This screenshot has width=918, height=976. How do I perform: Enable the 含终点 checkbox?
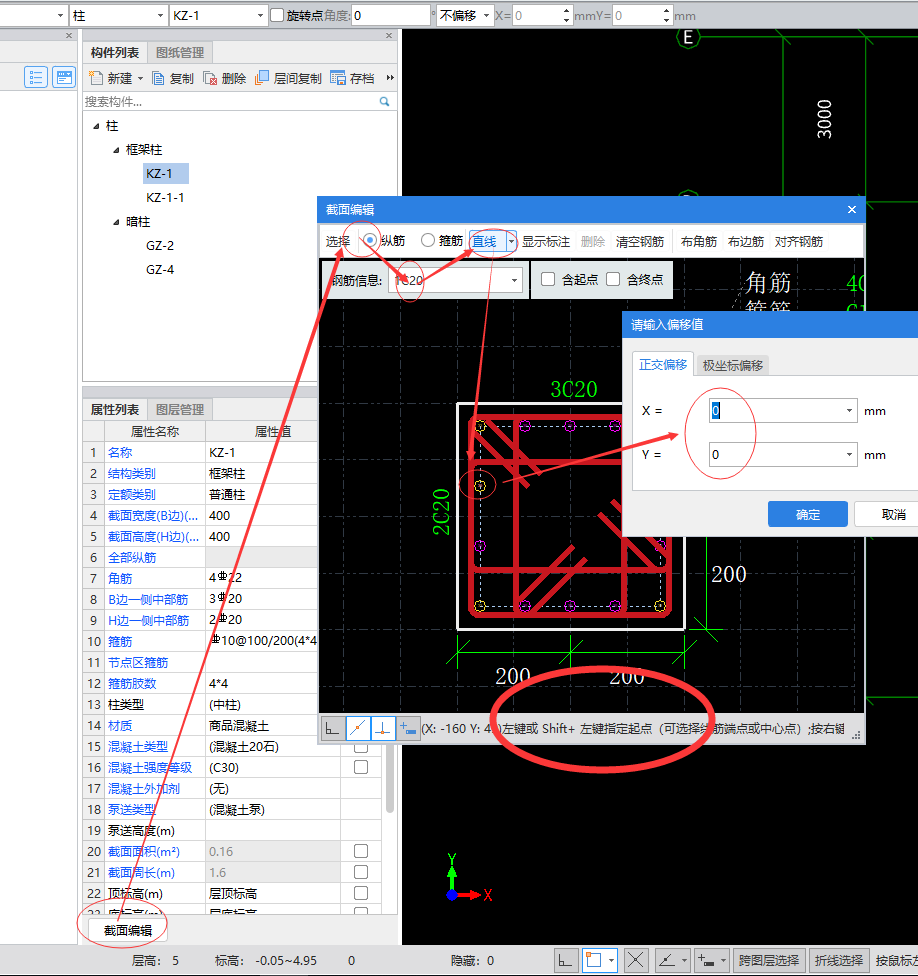613,279
